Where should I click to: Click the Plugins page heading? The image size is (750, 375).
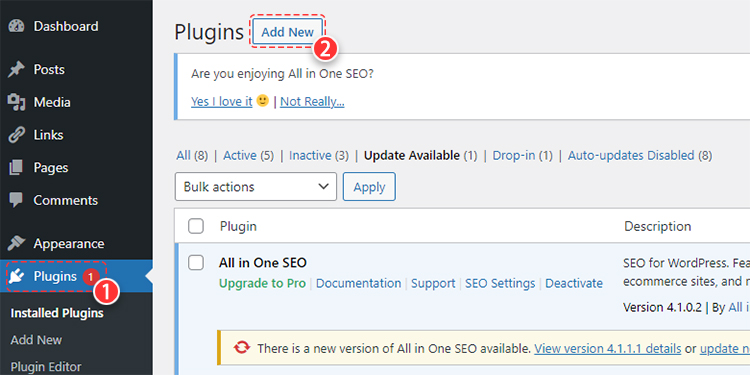[209, 32]
